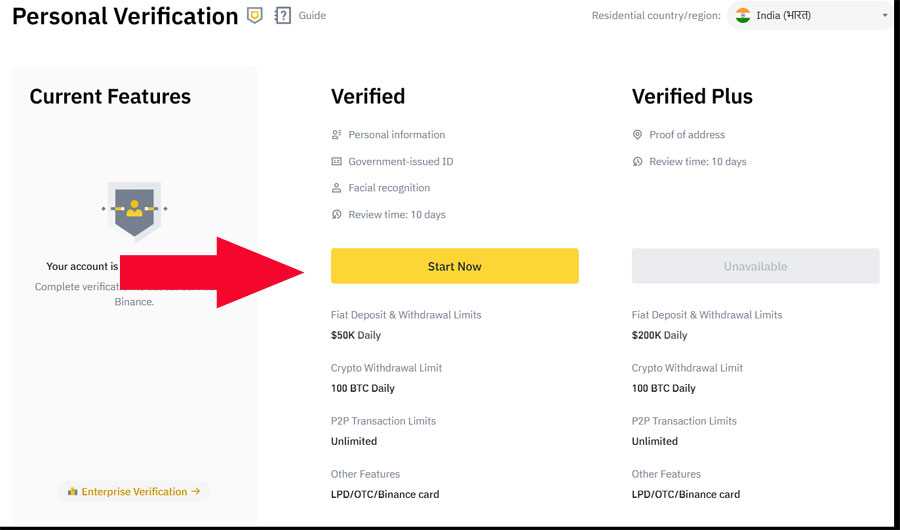Click the yellow shield badge beside the title
Viewport: 900px width, 530px height.
pos(255,16)
